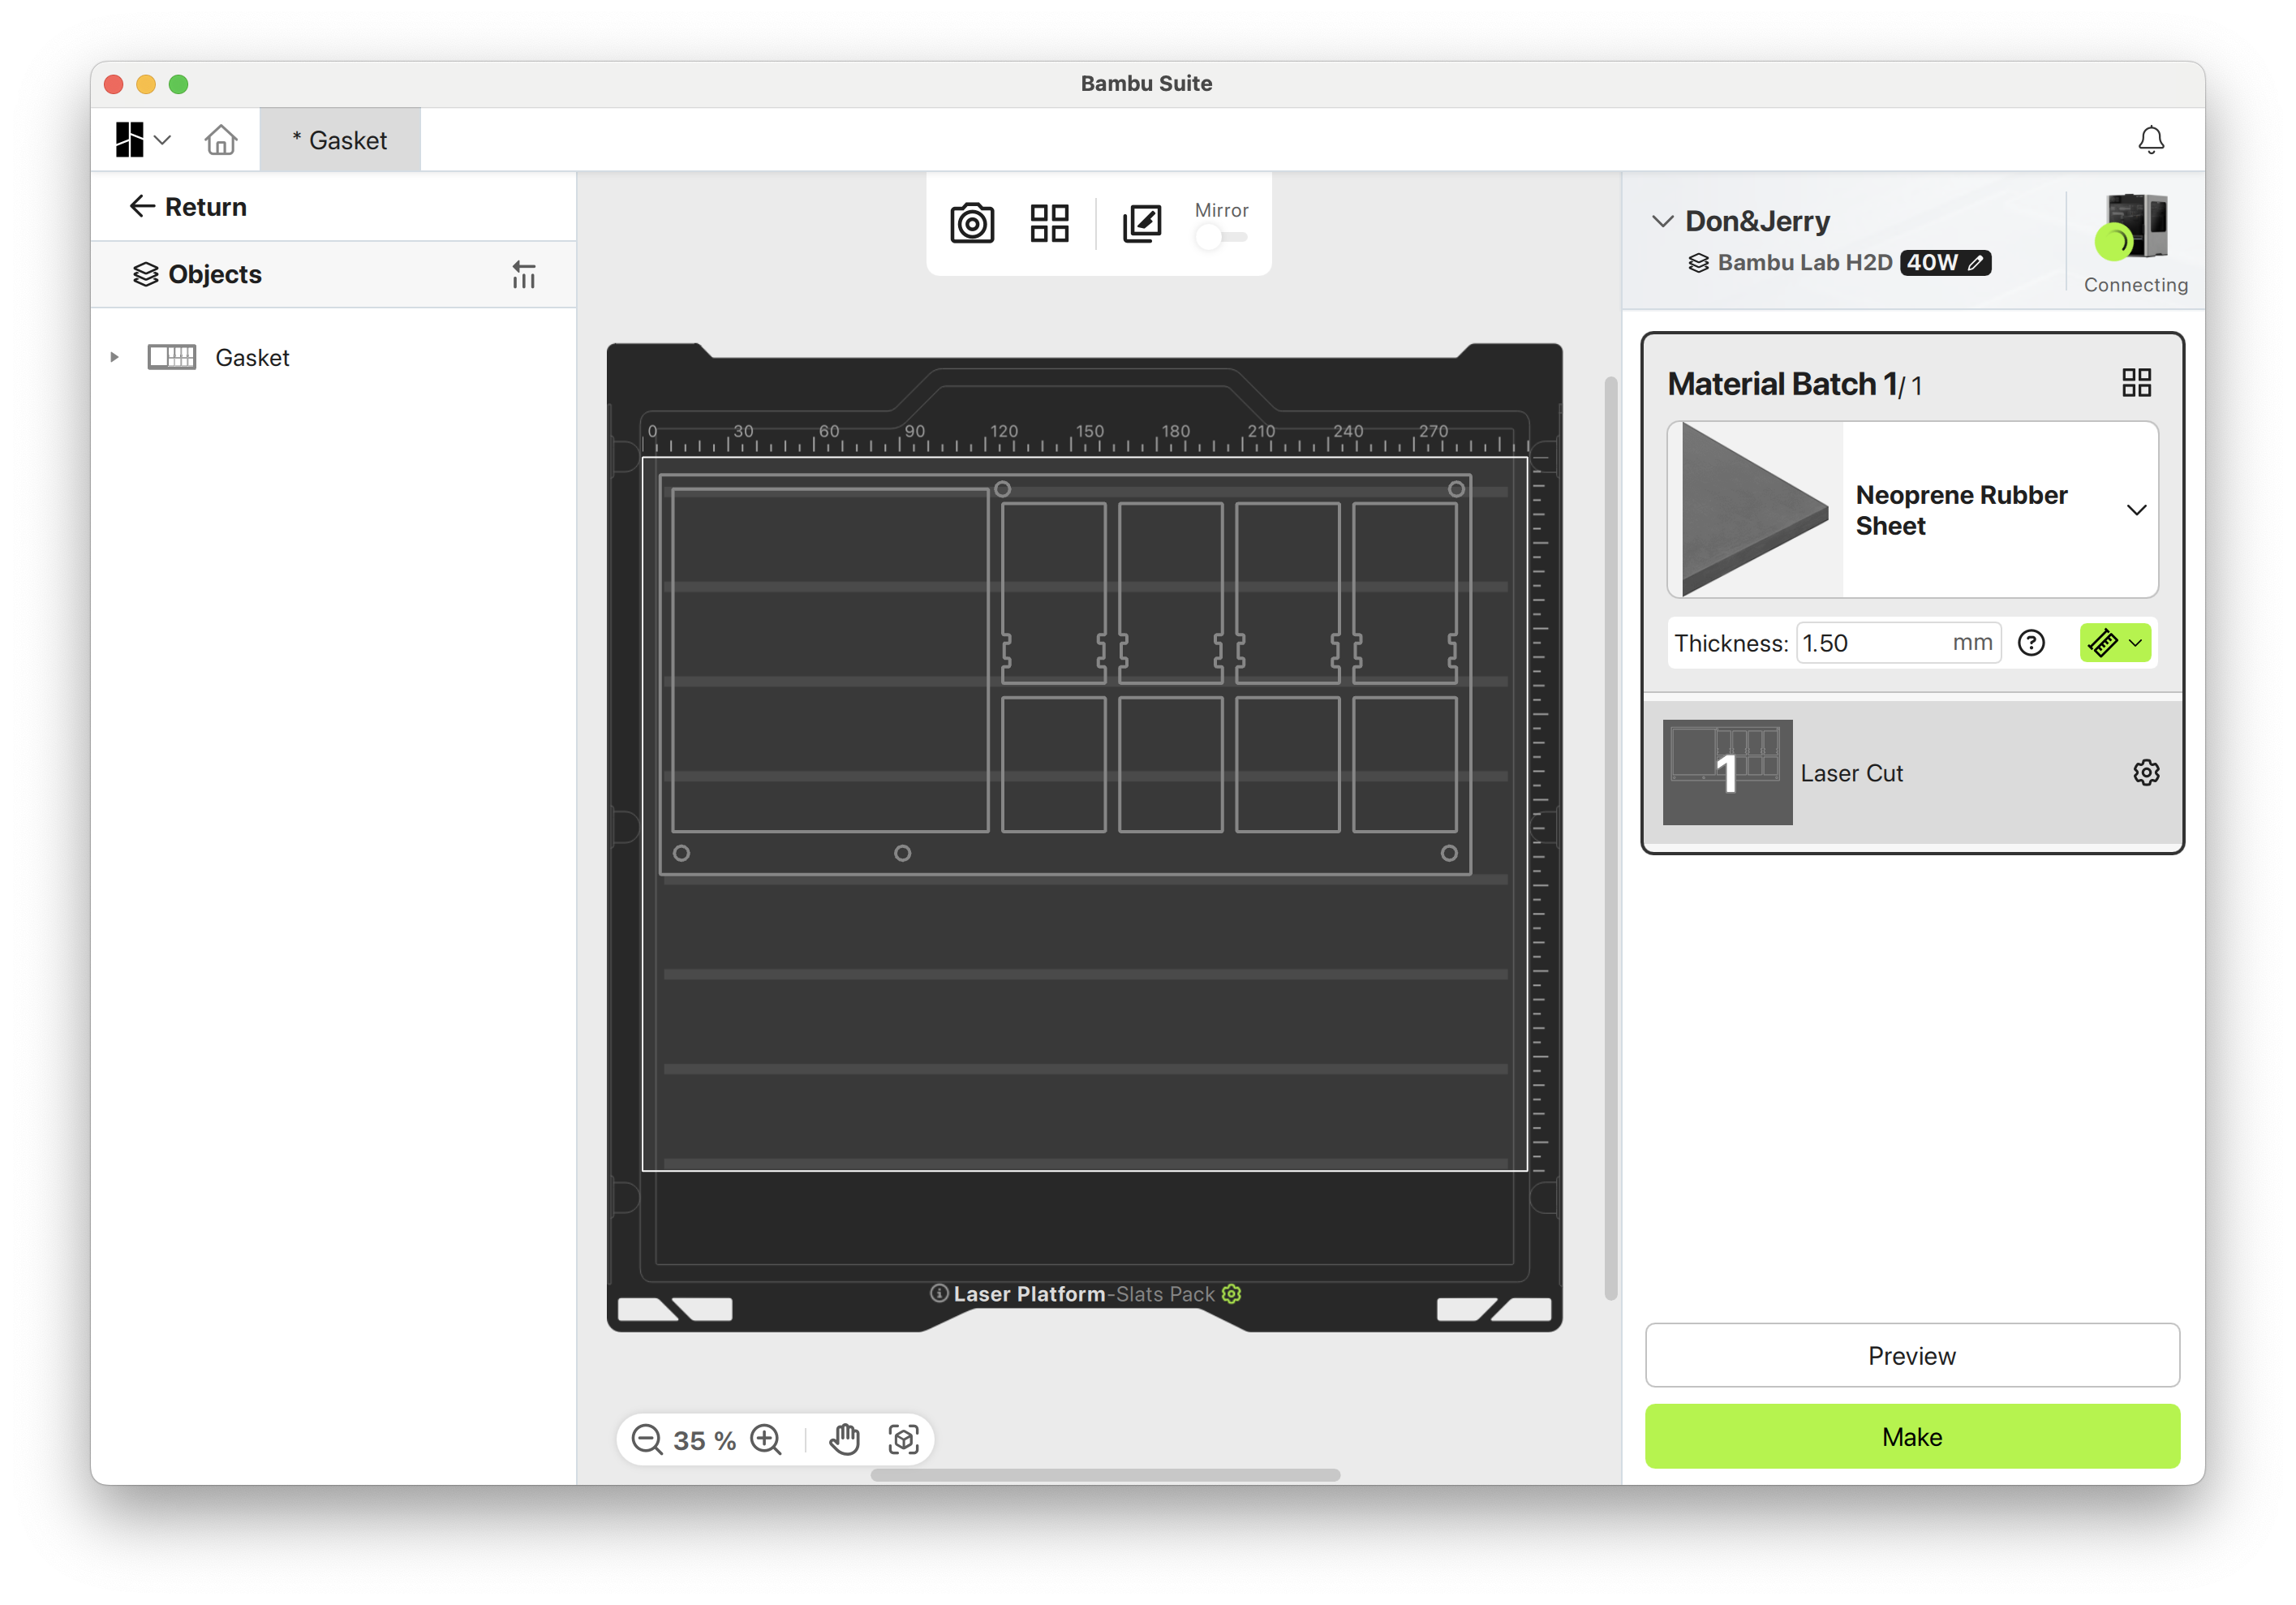Zoom out with the minus magnifier

tap(647, 1439)
